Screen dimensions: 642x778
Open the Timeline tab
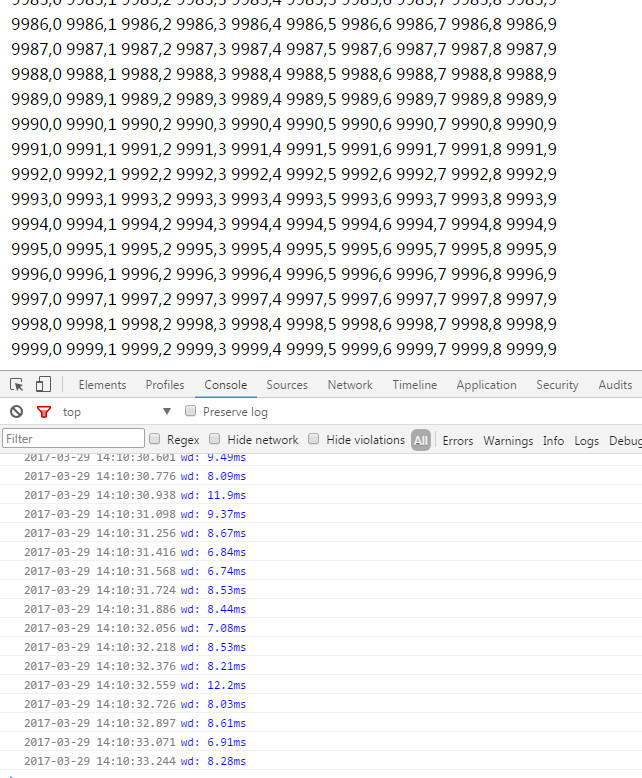415,385
